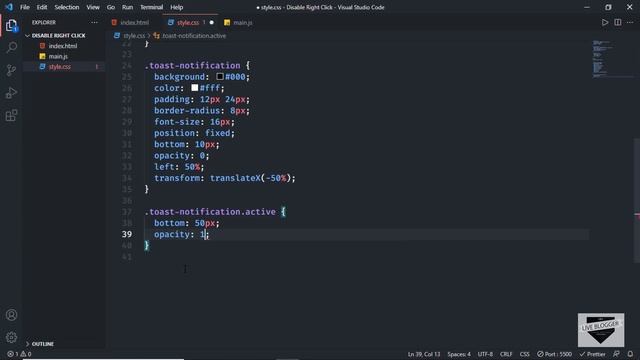Expand the OUTLINE section
The image size is (640, 360).
(x=42, y=344)
